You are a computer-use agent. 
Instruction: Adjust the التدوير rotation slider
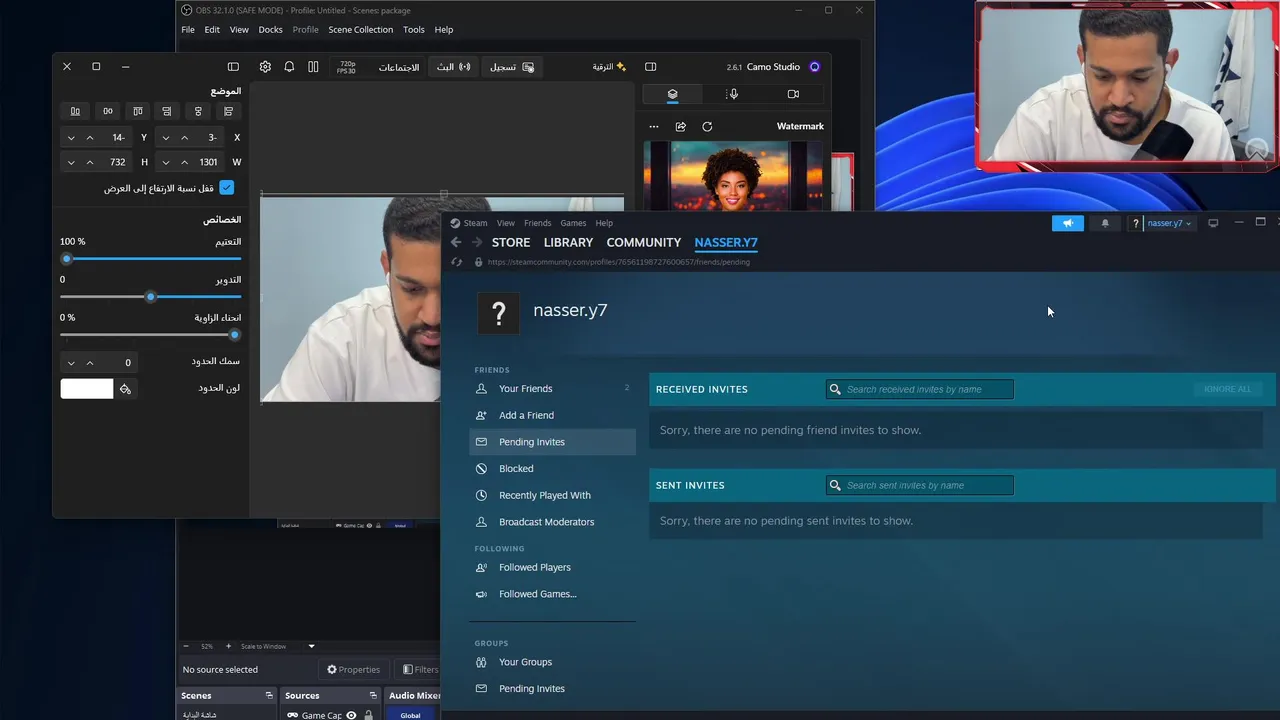coord(150,297)
